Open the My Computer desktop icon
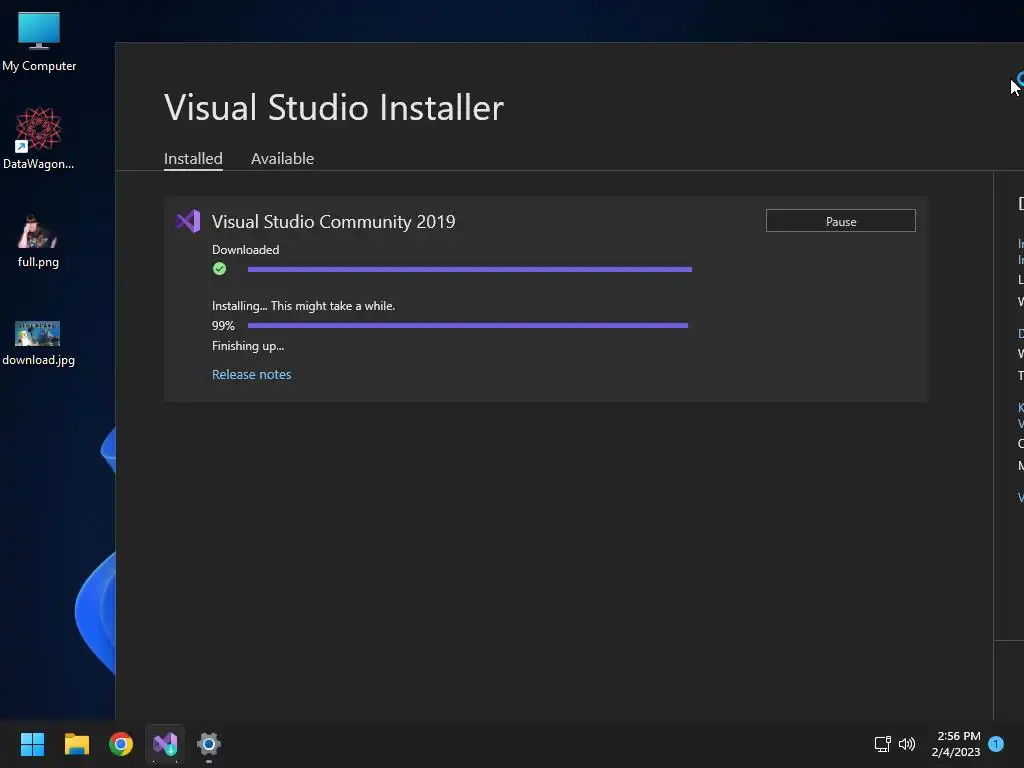 point(39,42)
